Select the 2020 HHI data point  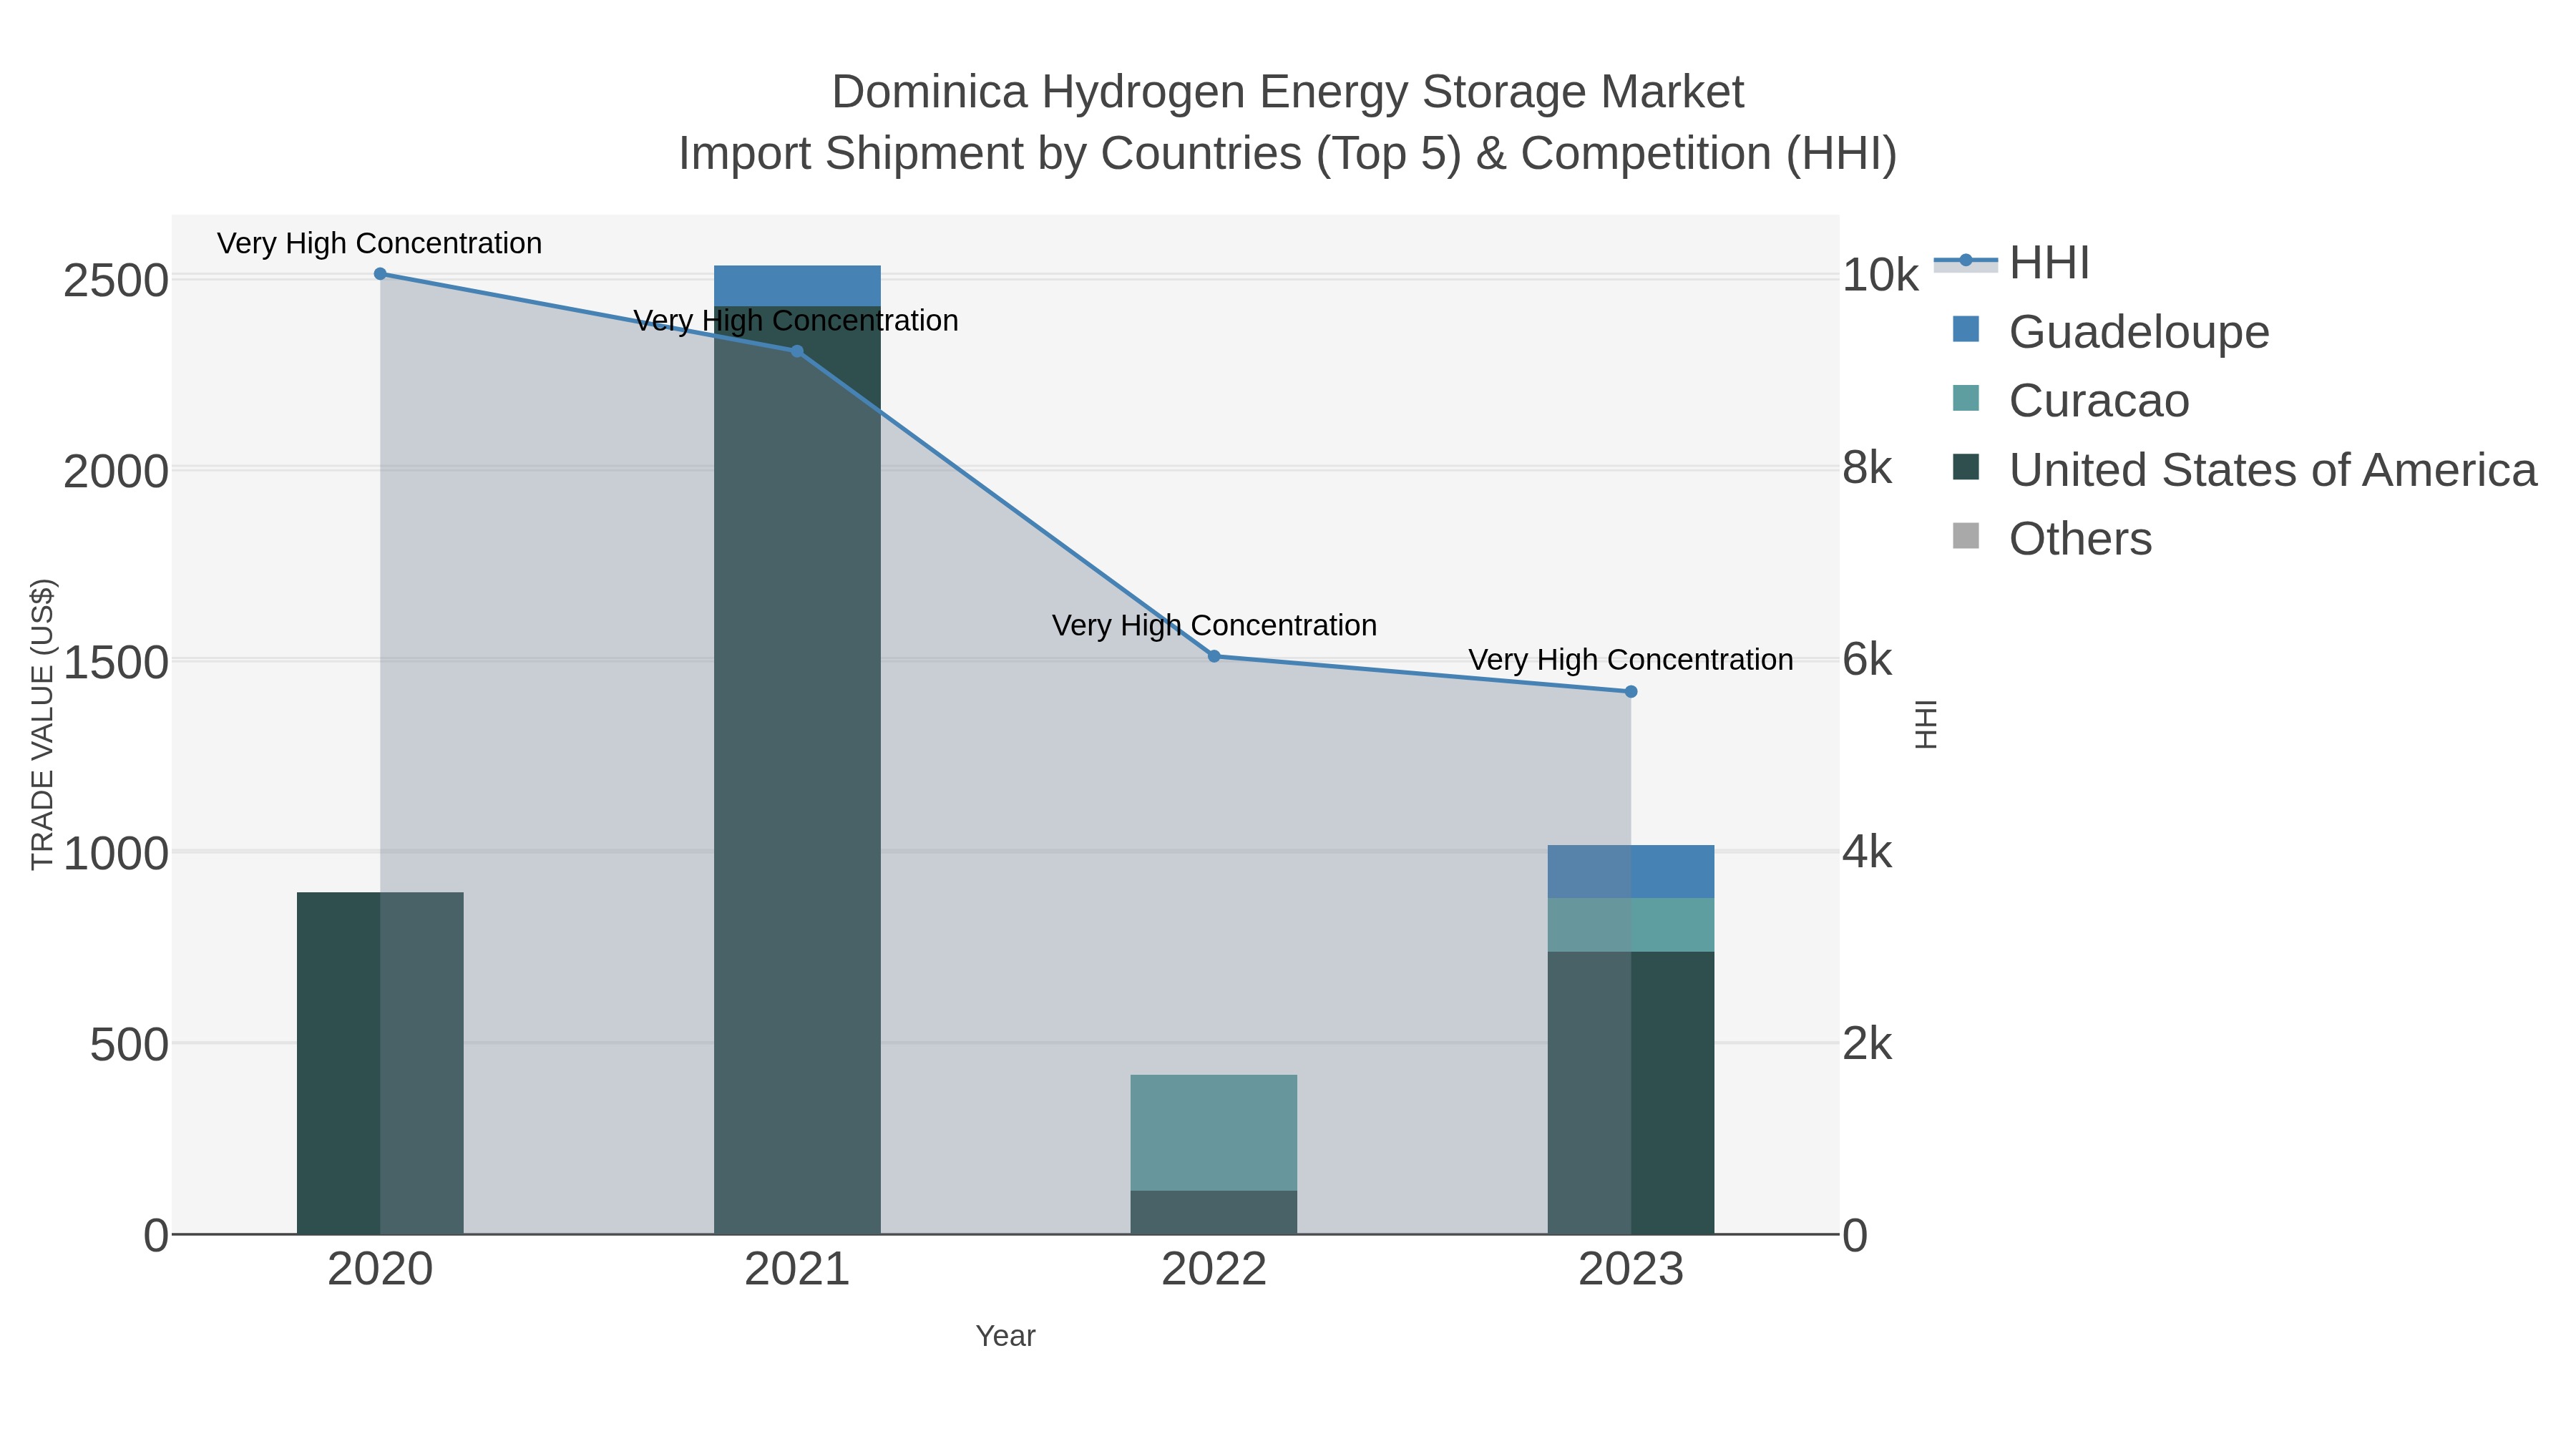coord(380,274)
